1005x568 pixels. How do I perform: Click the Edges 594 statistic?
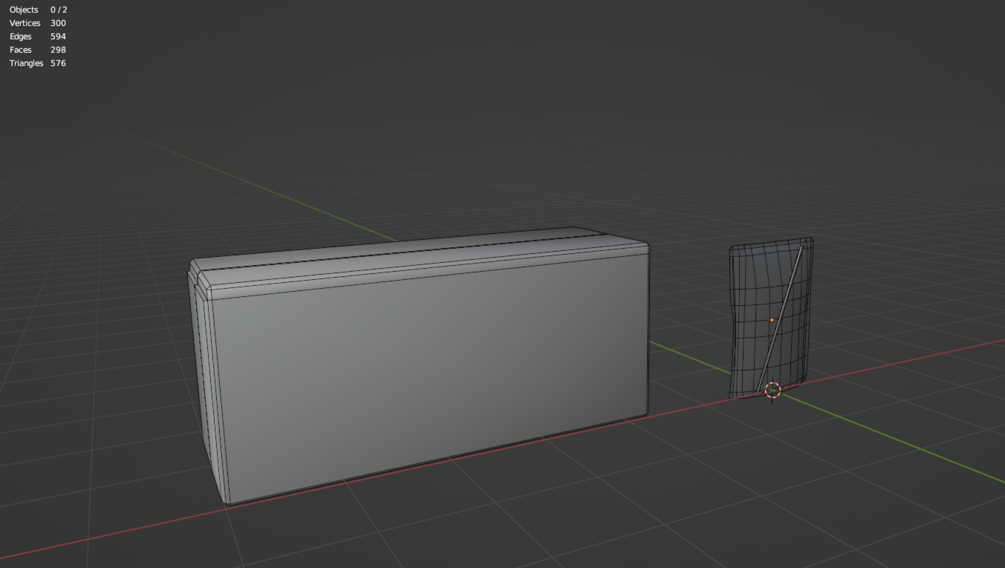coord(38,37)
